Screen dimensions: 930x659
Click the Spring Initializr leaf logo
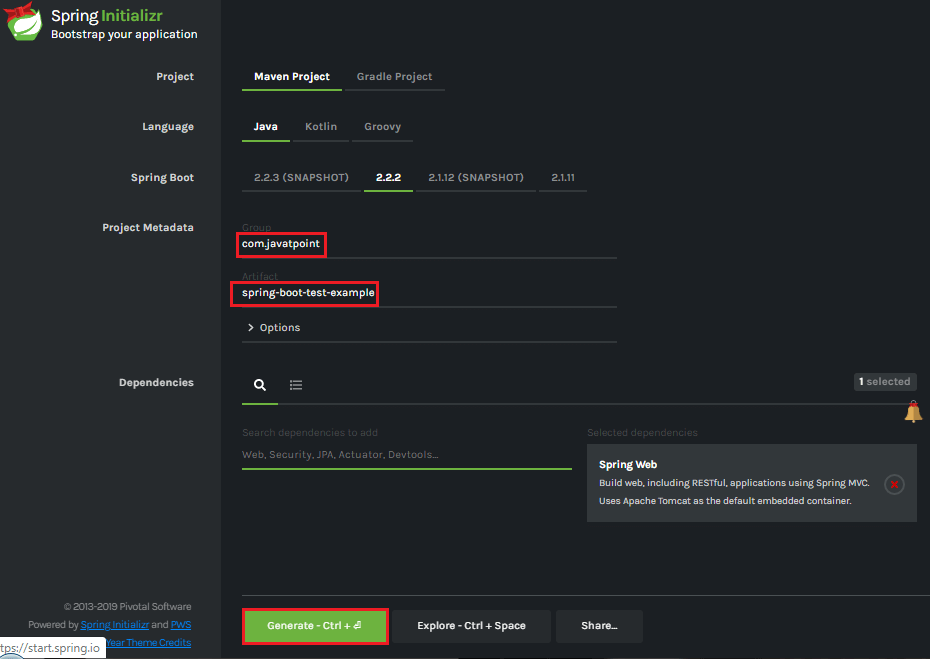tap(24, 22)
